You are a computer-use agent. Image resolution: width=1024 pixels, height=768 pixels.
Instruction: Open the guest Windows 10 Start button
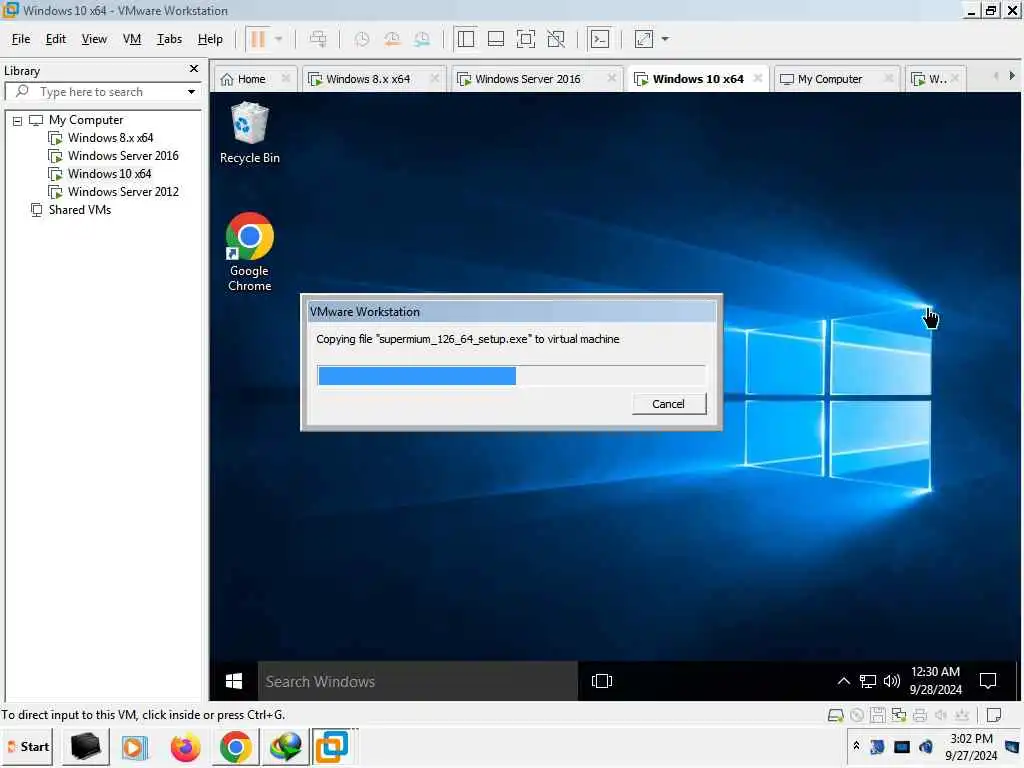(234, 681)
